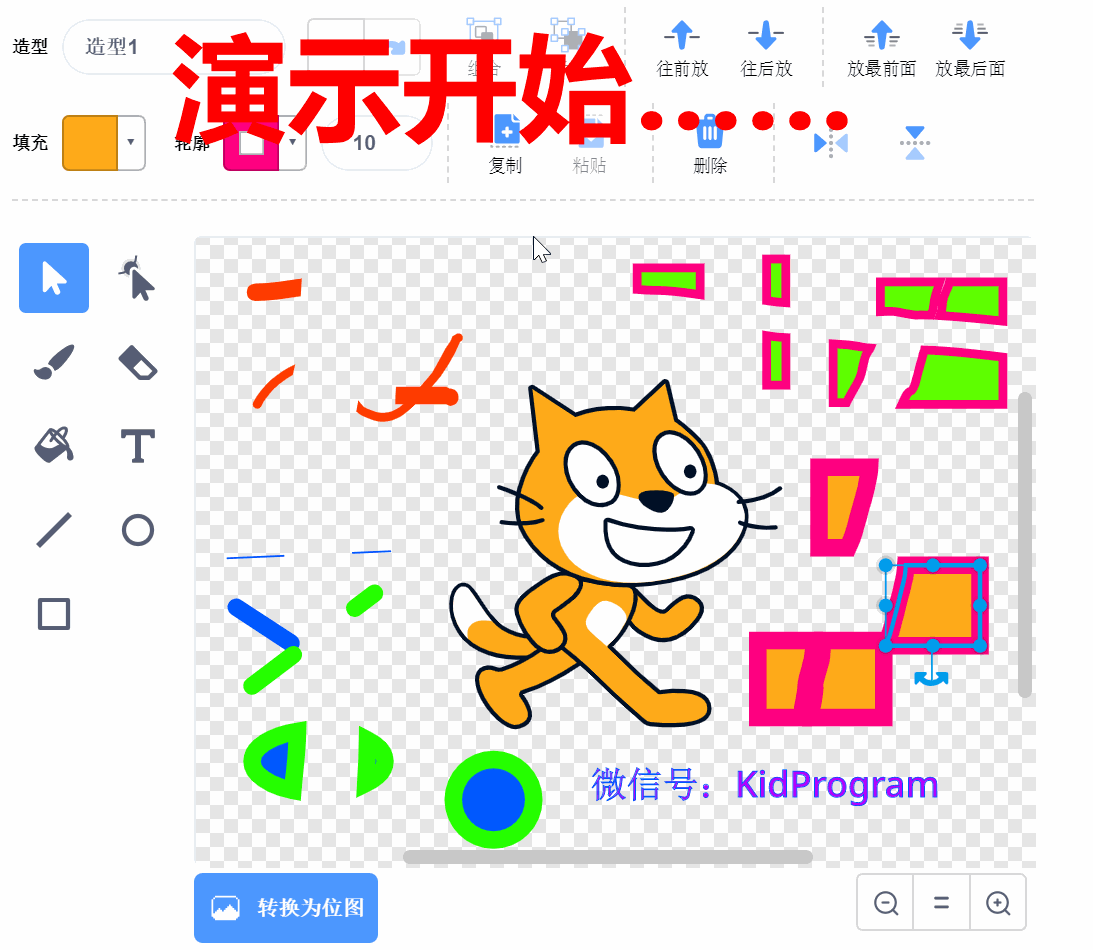The image size is (1093, 950).
Task: Click the horizontal canvas scrollbar
Action: (608, 857)
